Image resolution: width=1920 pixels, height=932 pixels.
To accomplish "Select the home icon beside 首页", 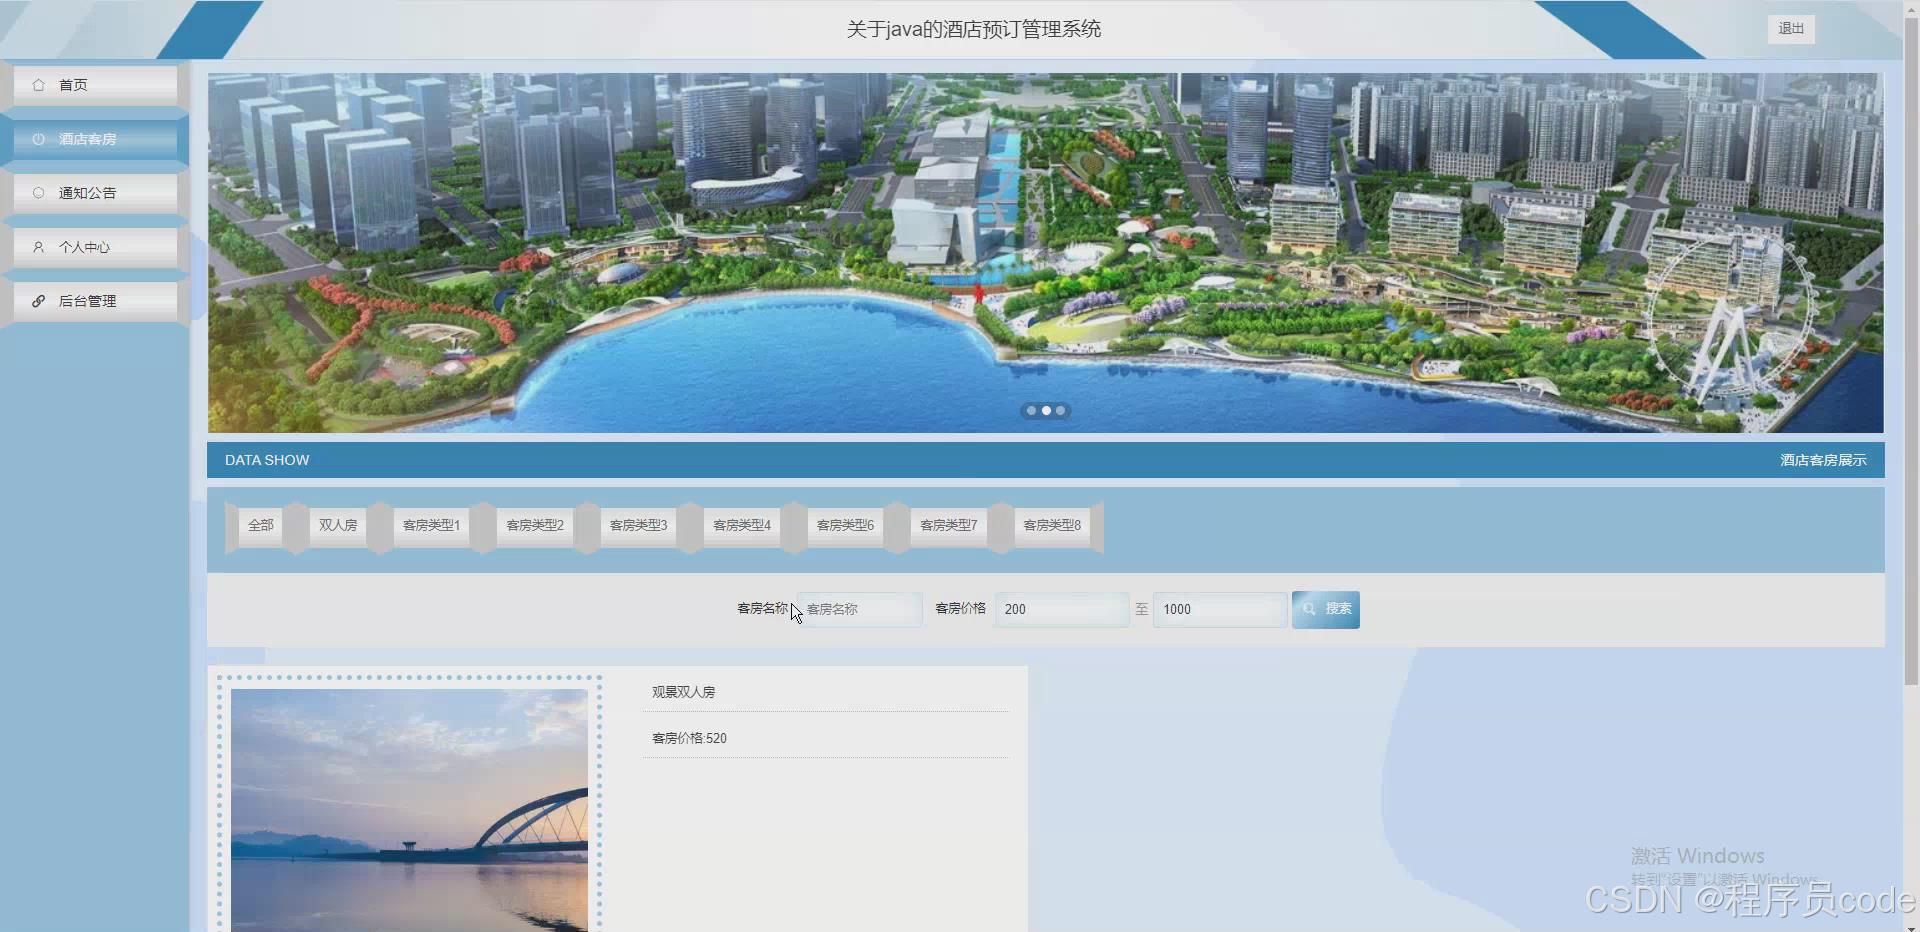I will click(x=38, y=85).
